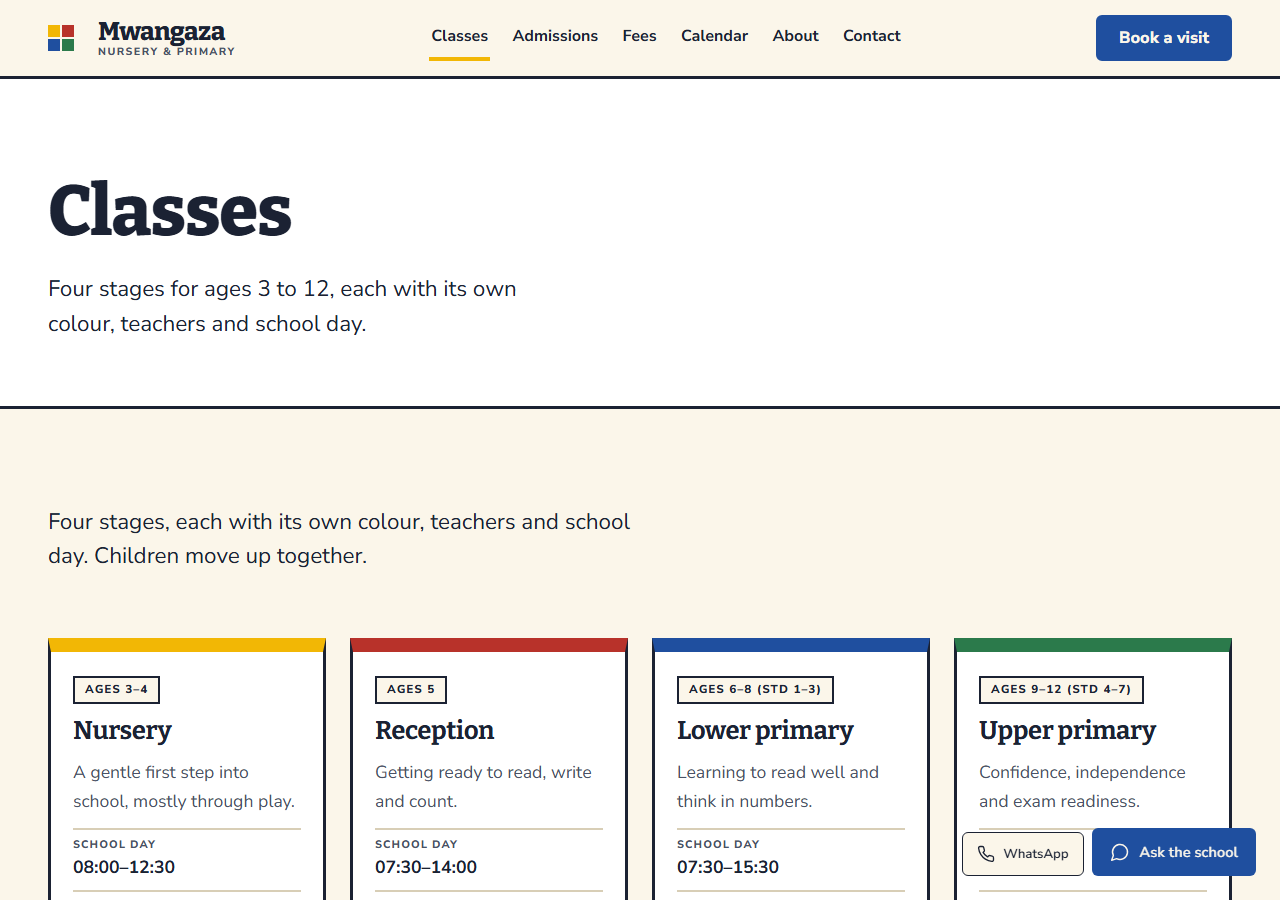Open the Lower primary card heading

(x=765, y=731)
